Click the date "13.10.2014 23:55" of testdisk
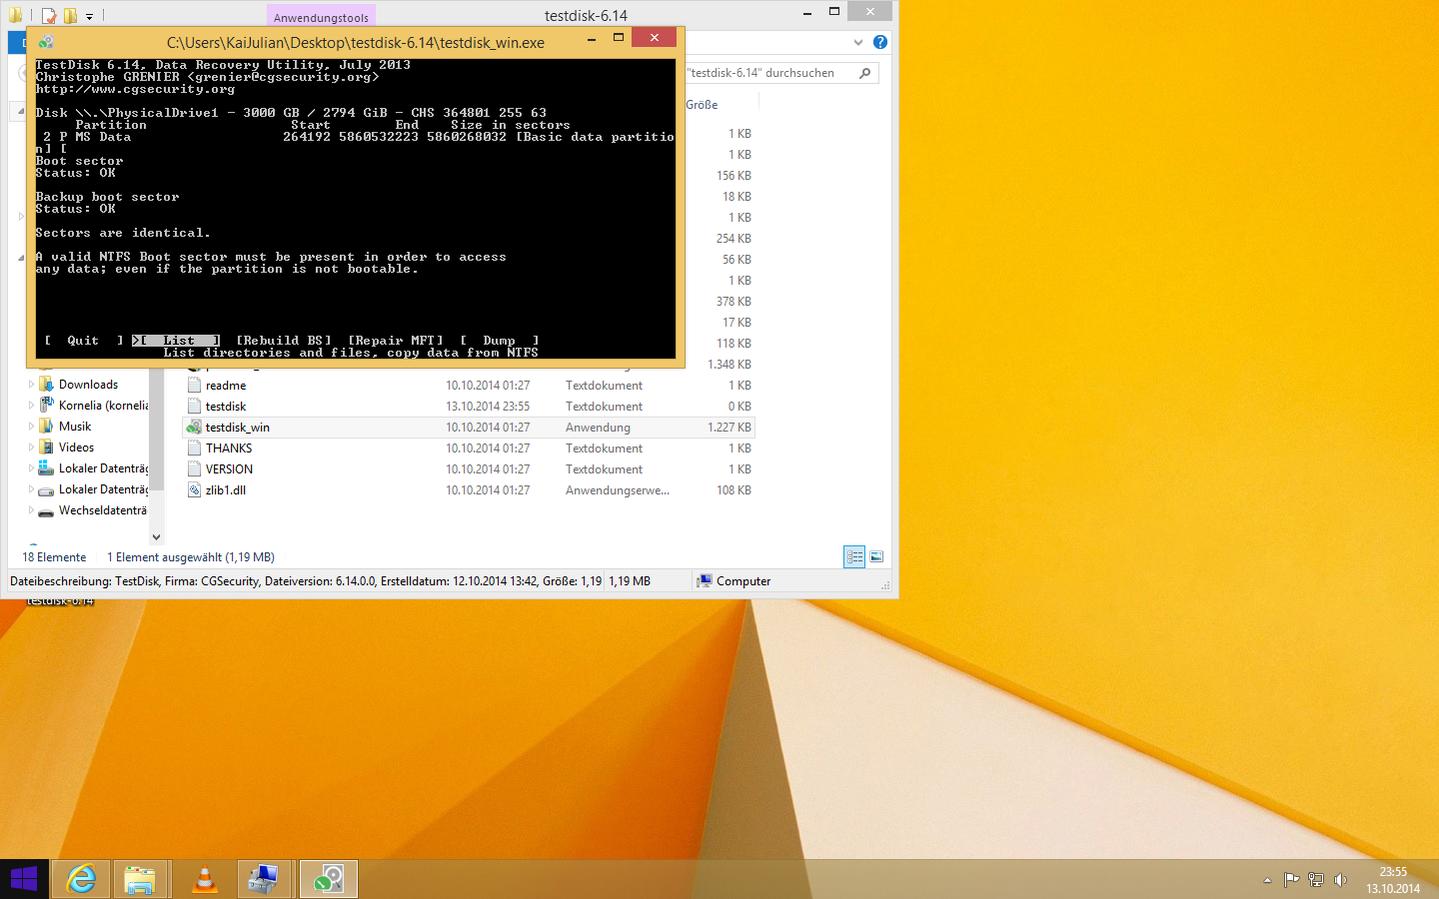The width and height of the screenshot is (1439, 899). (x=488, y=406)
